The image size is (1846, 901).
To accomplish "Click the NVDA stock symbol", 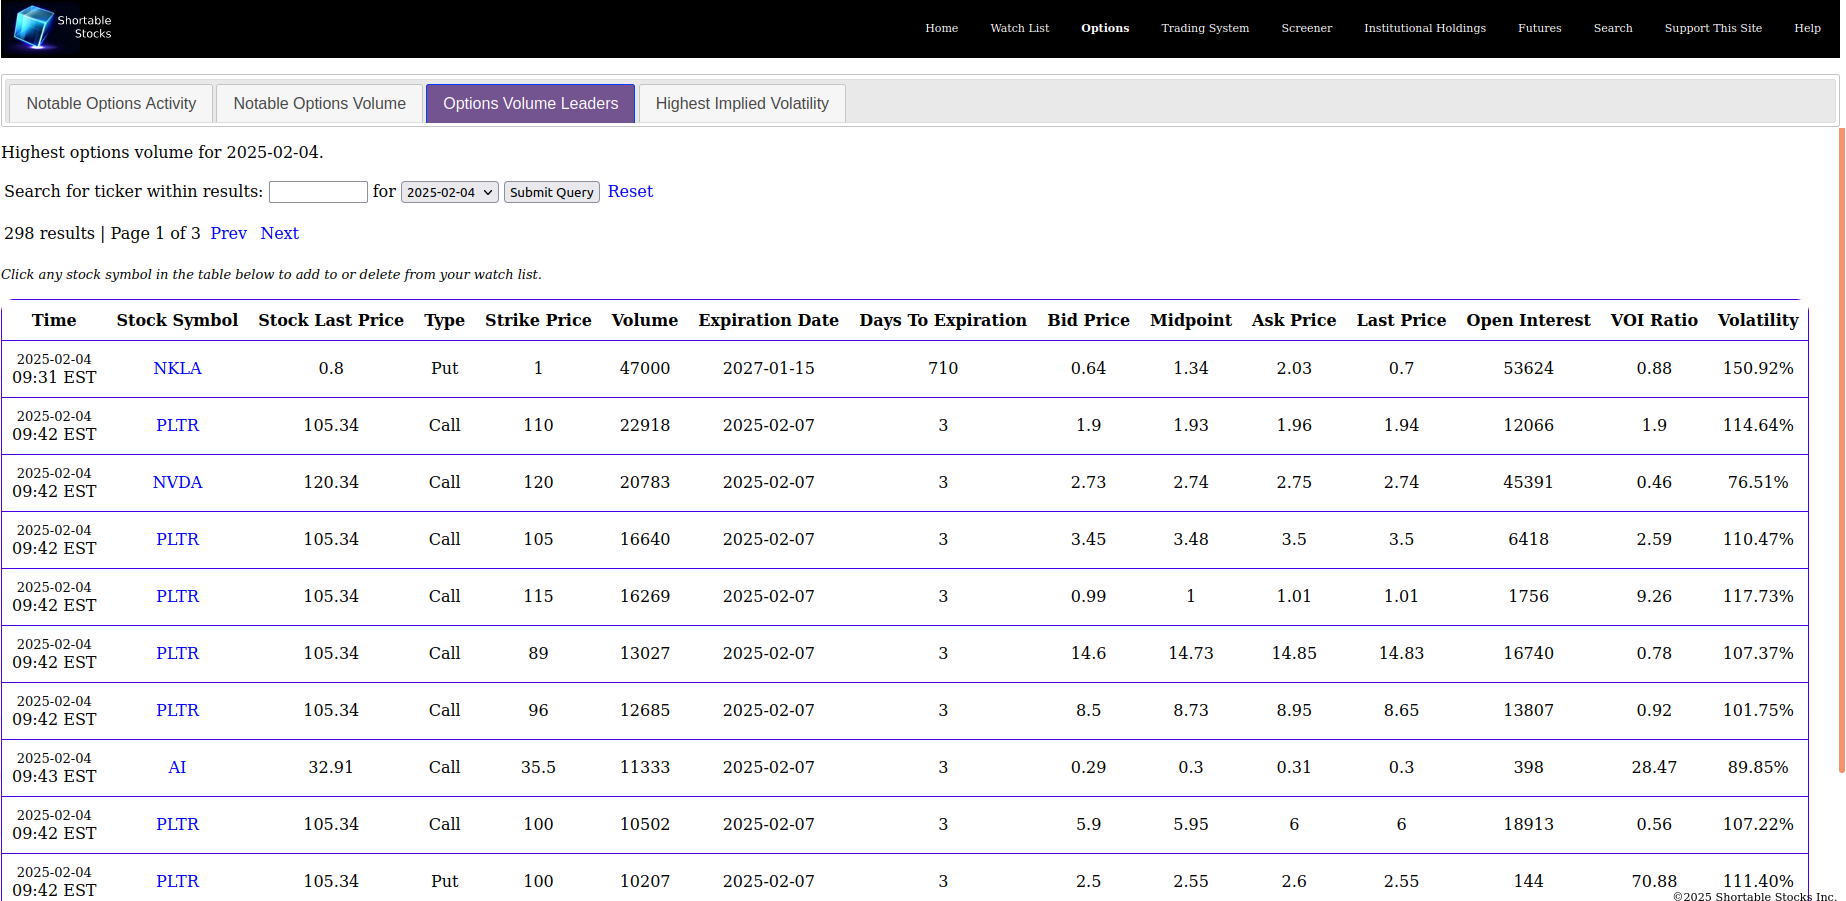I will tap(177, 482).
